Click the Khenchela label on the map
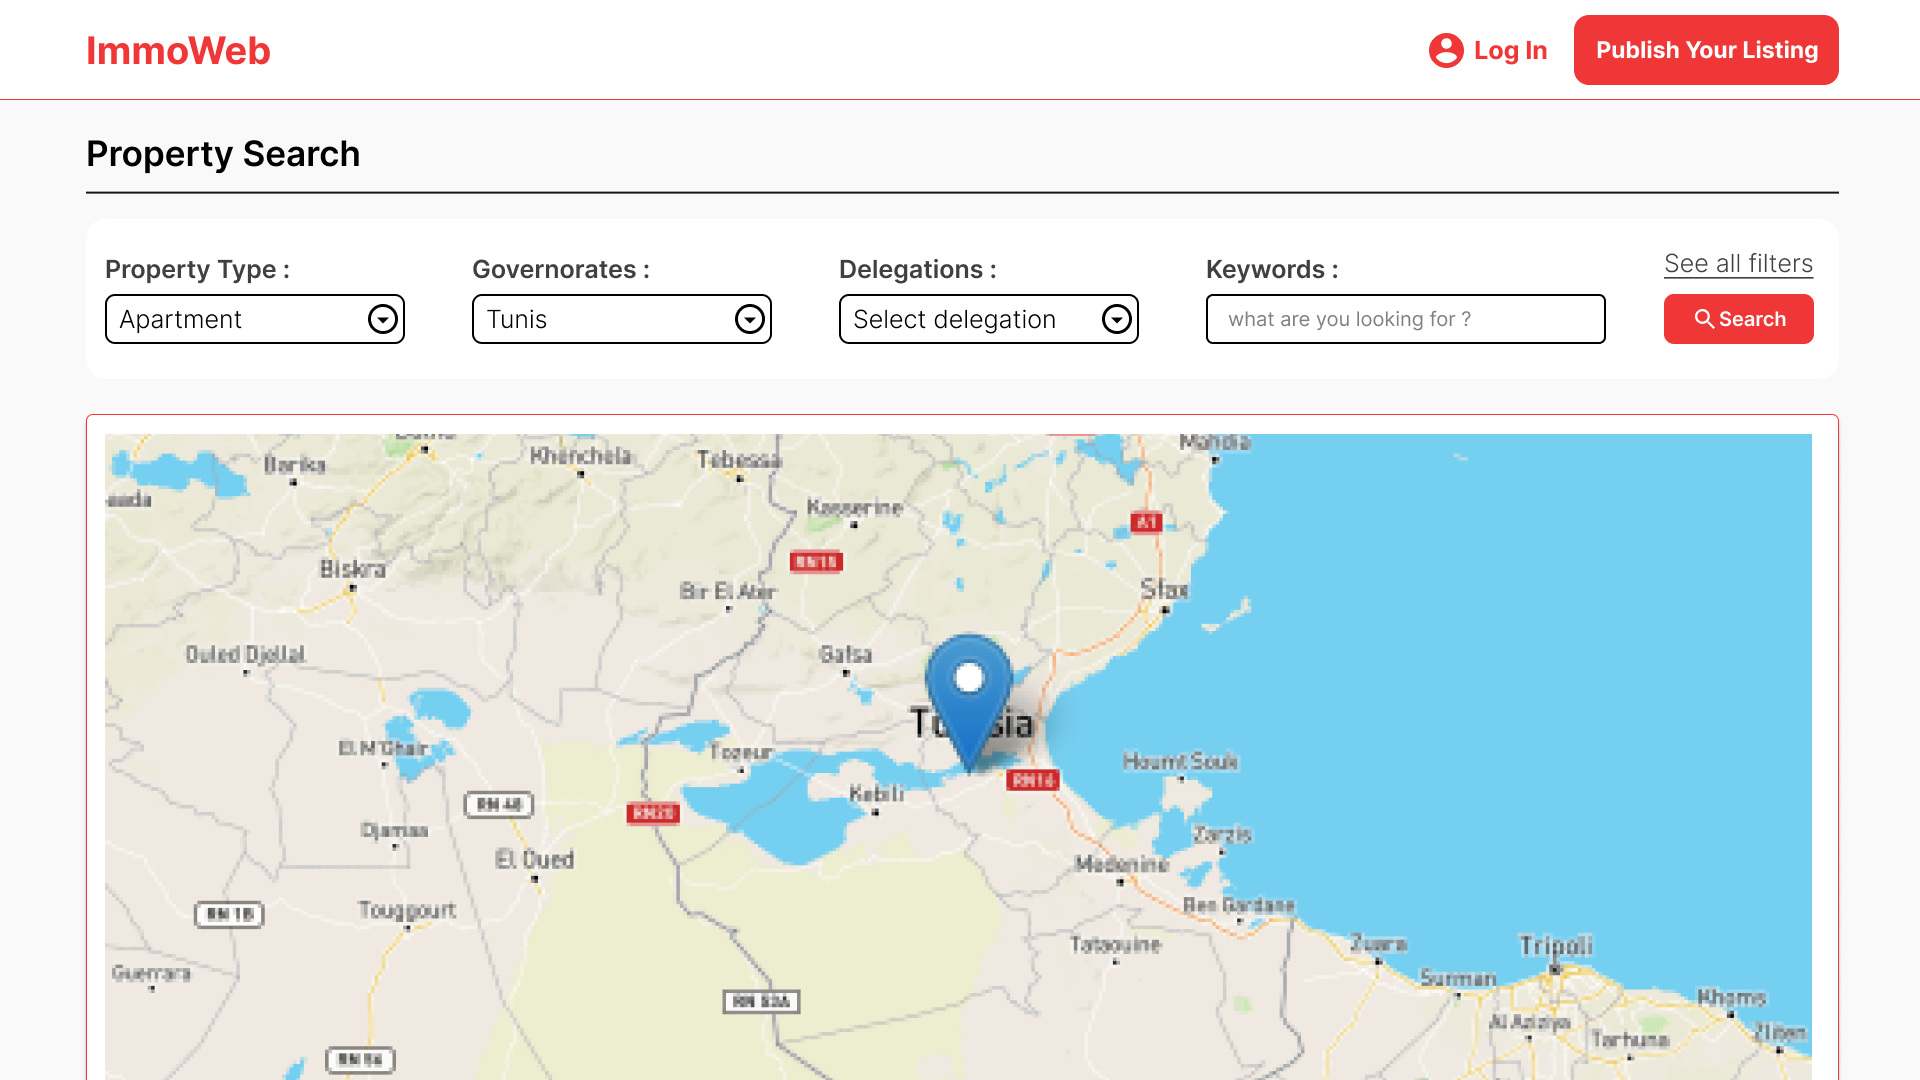This screenshot has height=1080, width=1920. coord(581,455)
